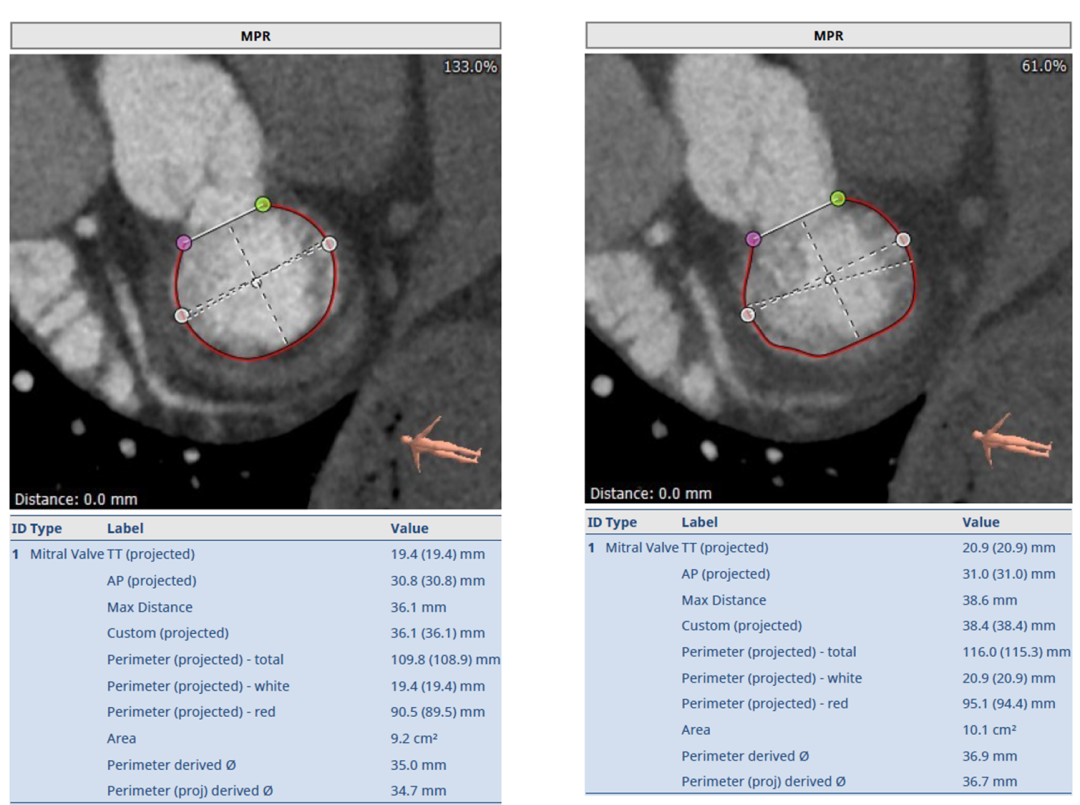Image resolution: width=1080 pixels, height=805 pixels.
Task: Click the Value column header above 19.4 mm
Action: (x=409, y=528)
